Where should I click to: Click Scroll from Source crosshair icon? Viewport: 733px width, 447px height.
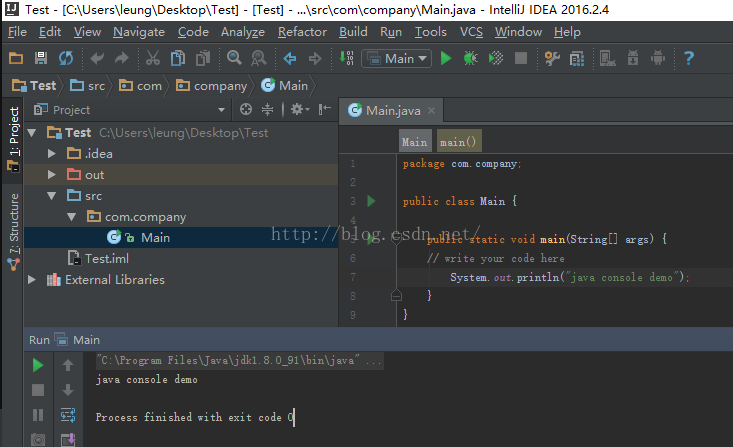245,109
